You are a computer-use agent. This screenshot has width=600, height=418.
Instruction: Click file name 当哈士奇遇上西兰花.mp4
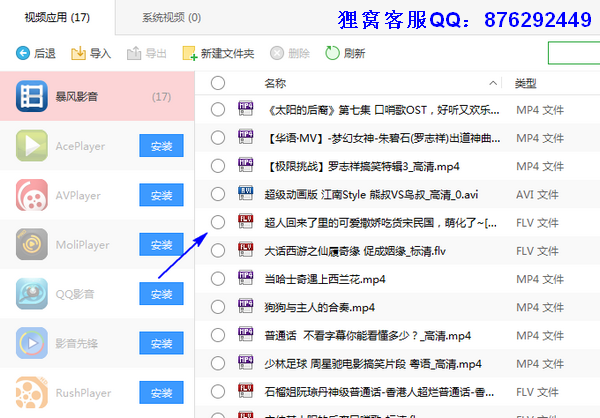[325, 279]
